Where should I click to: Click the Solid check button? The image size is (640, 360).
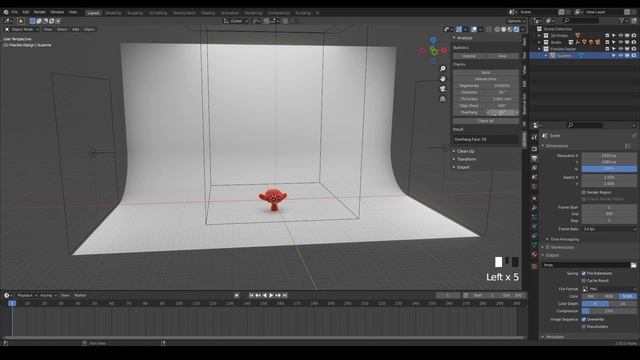486,72
